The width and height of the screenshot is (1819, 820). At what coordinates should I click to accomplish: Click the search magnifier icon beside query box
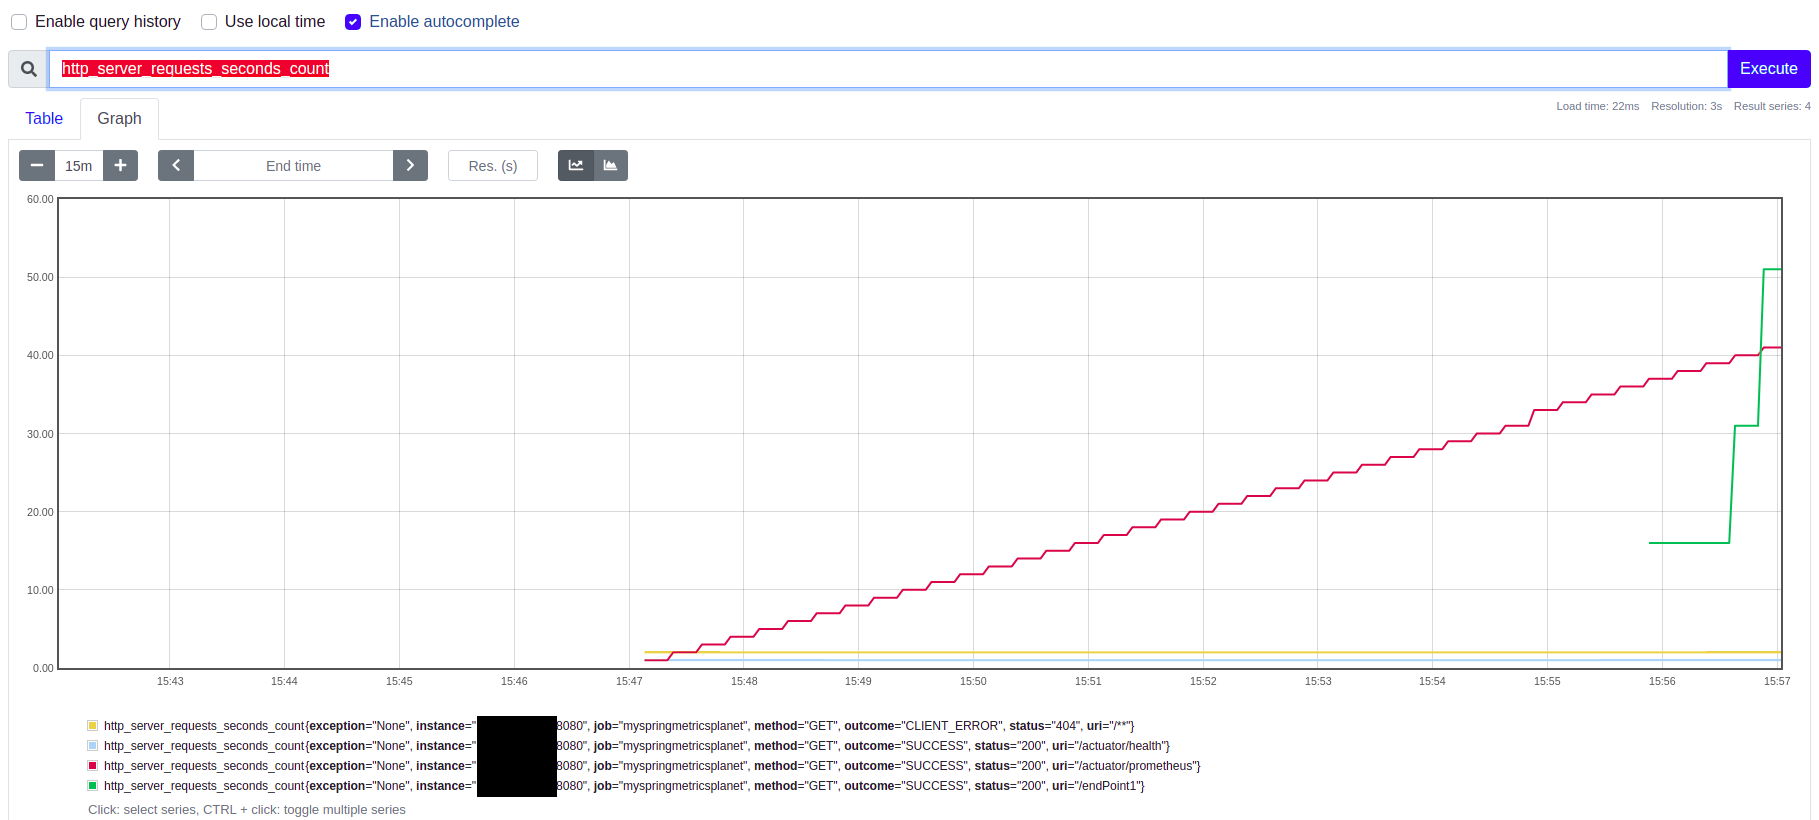(28, 69)
